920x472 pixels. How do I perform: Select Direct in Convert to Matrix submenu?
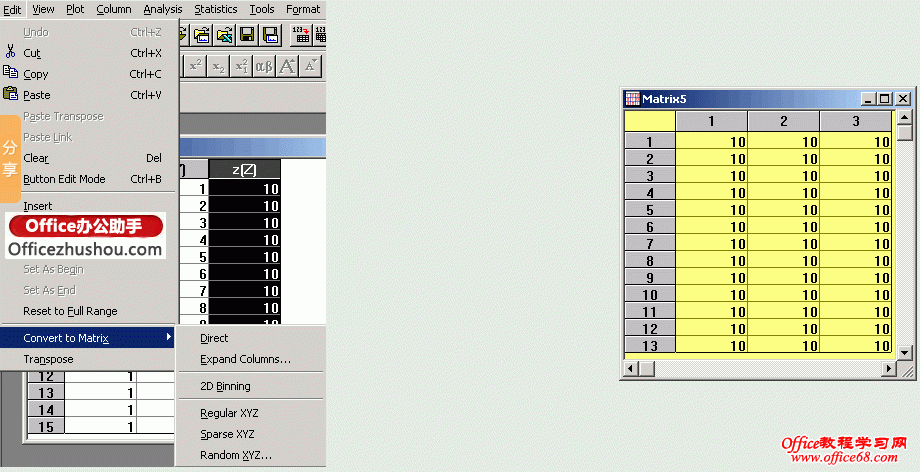click(251, 338)
